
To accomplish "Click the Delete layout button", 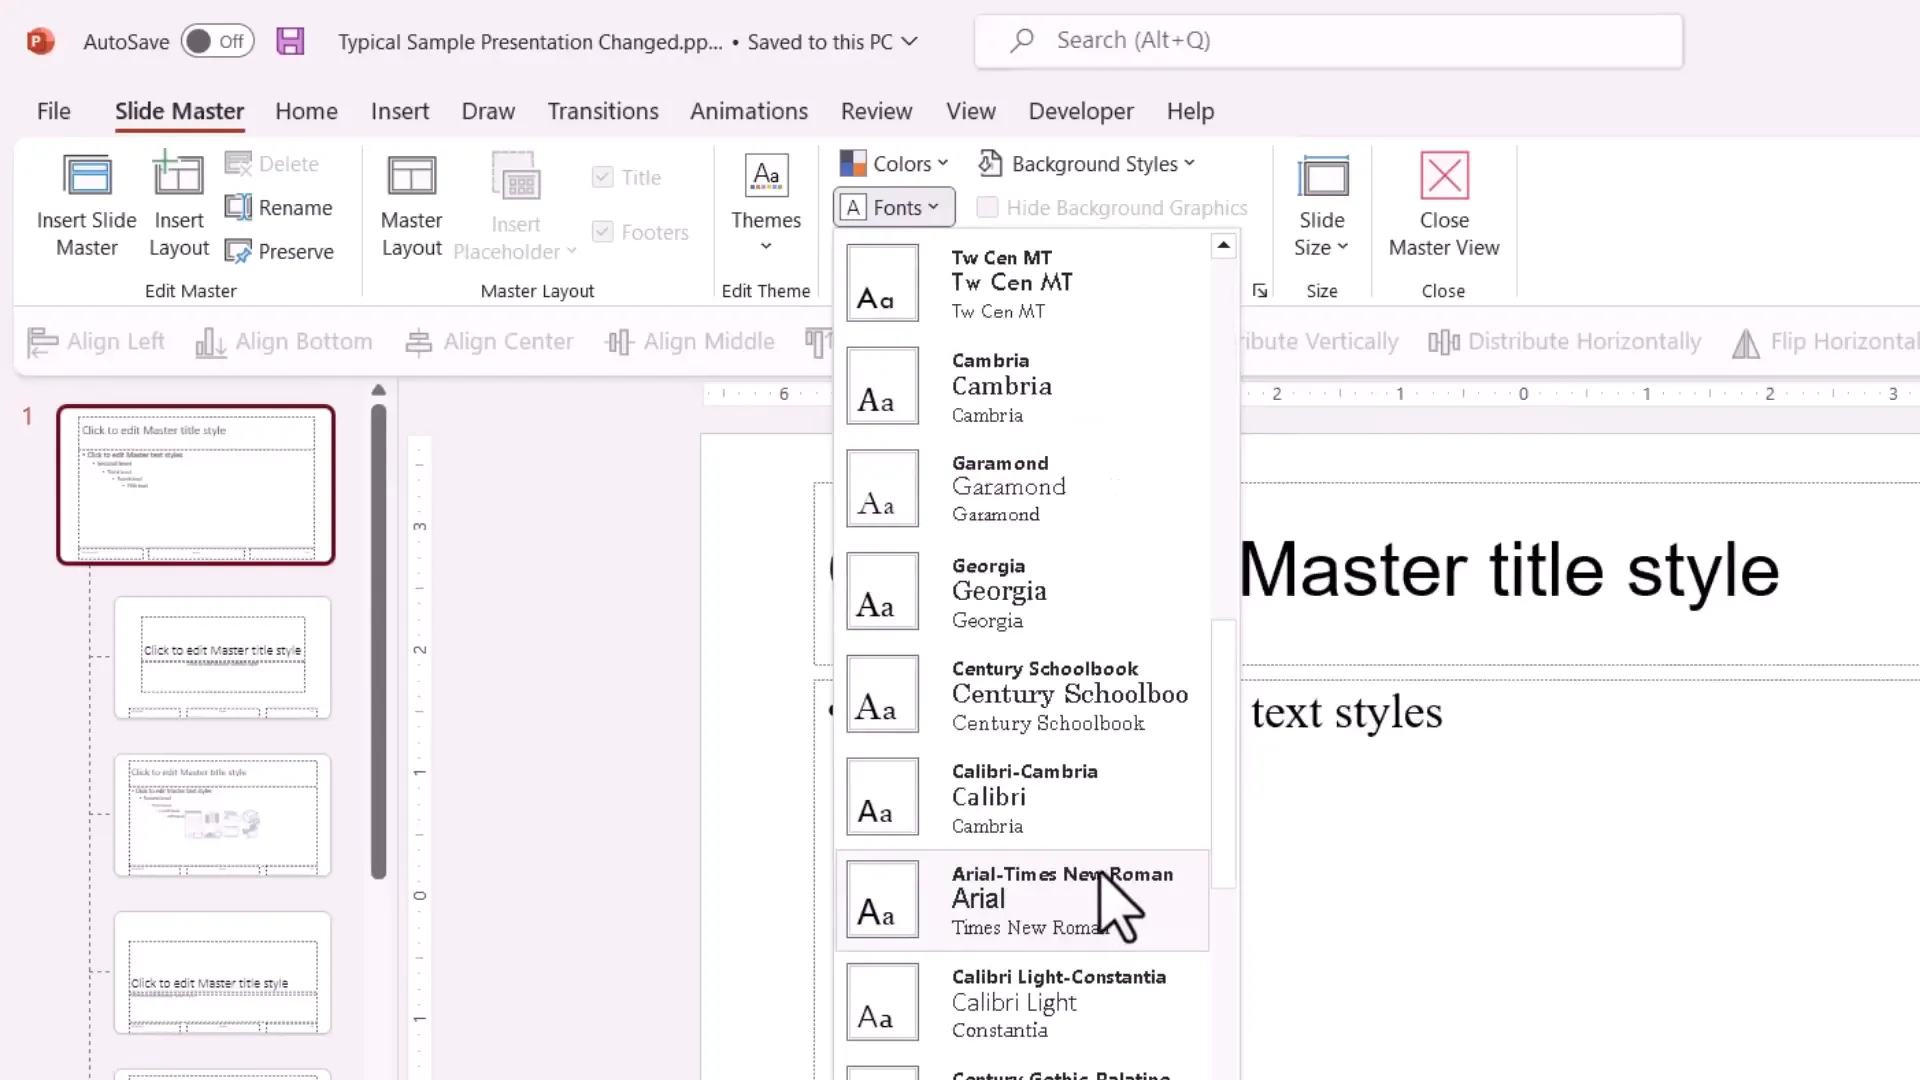I will coord(272,163).
